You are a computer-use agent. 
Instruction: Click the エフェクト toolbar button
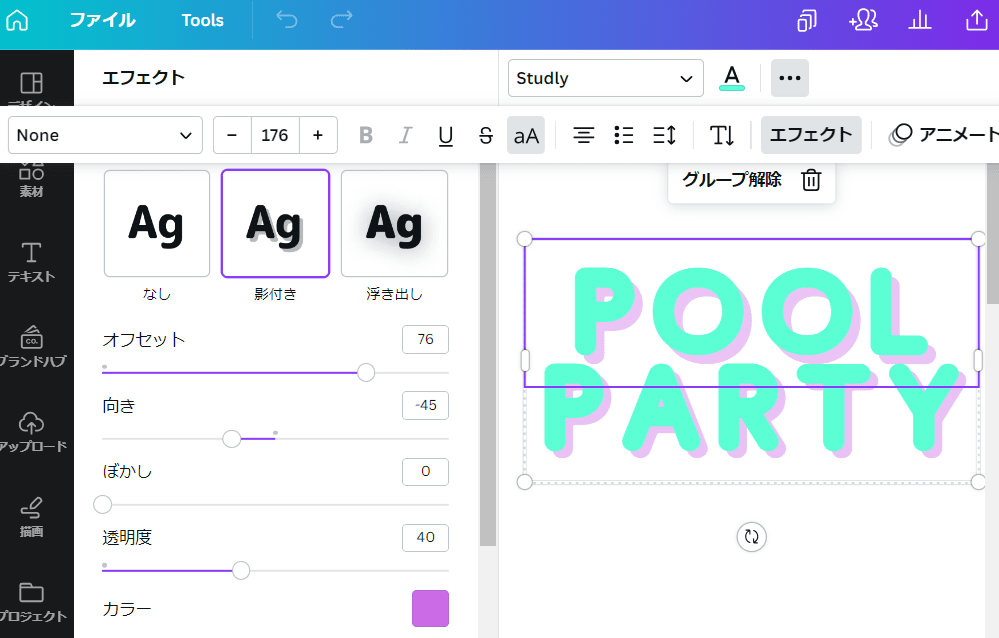point(811,135)
